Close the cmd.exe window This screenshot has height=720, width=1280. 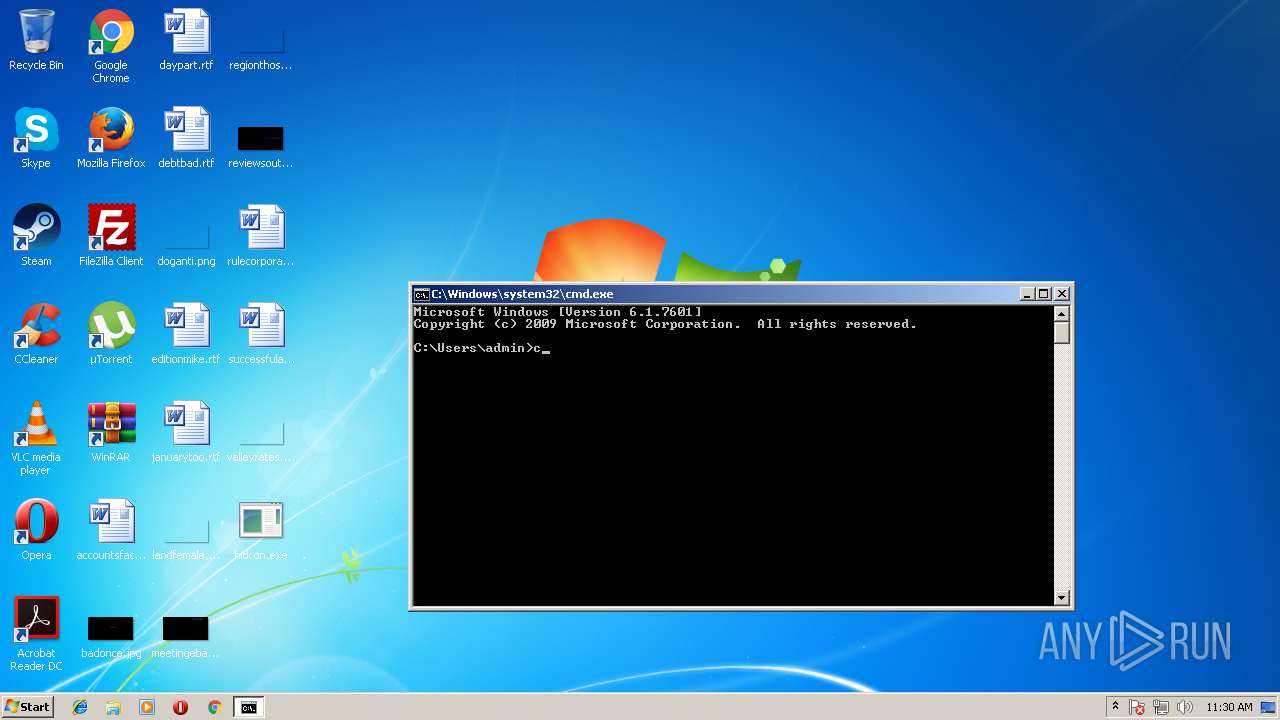point(1062,294)
